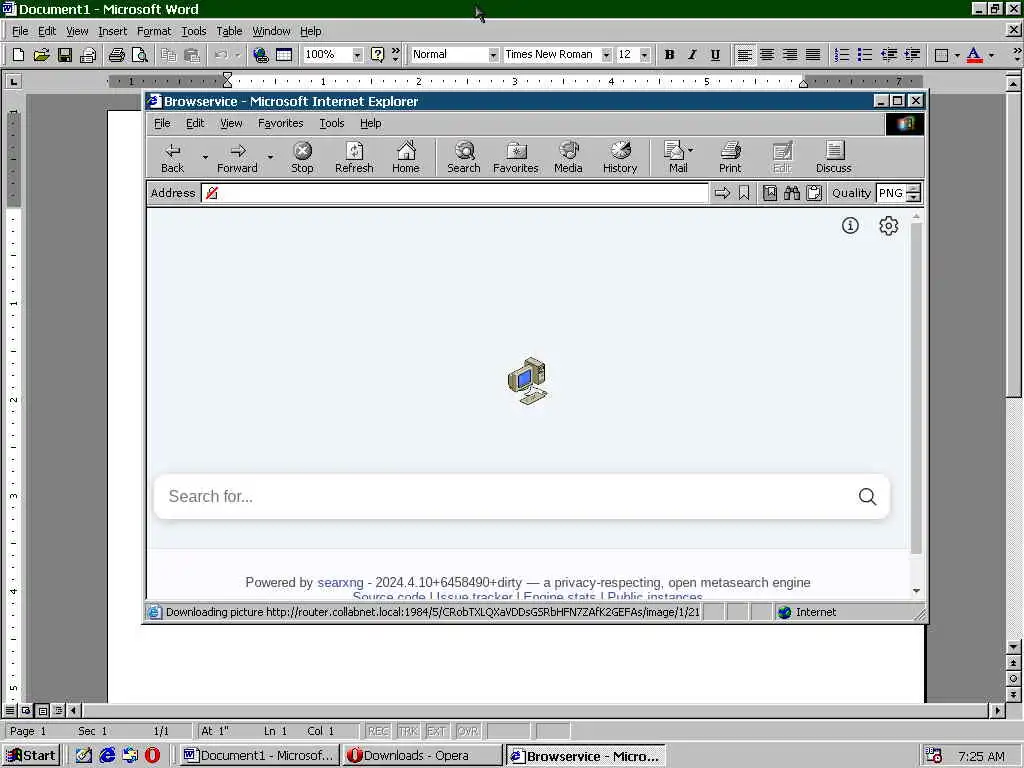Screen dimensions: 1024x768
Task: Open History pane in Internet Explorer
Action: tap(620, 158)
